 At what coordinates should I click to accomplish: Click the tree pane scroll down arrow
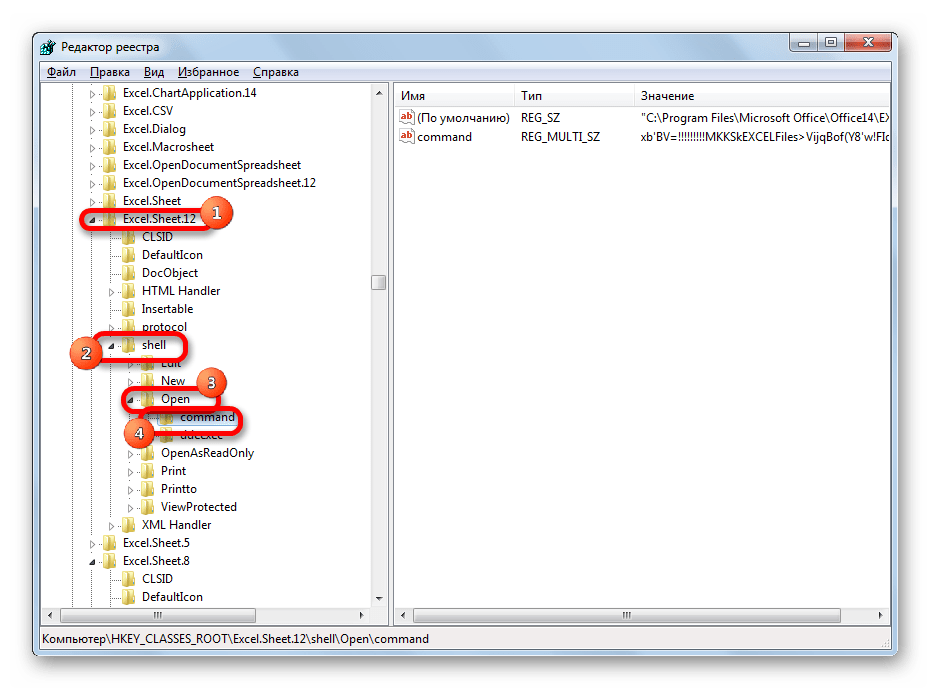(379, 599)
